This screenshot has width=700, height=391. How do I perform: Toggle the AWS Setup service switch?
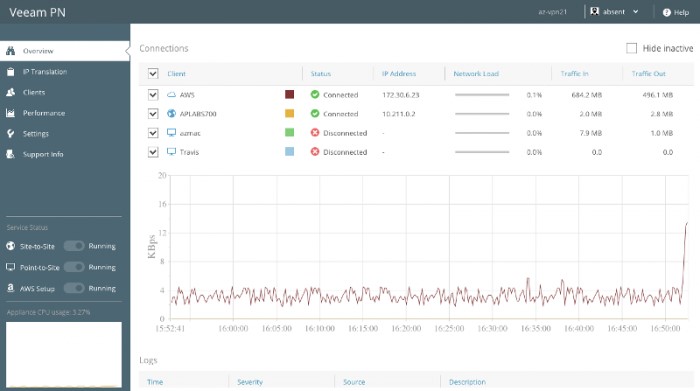coord(74,288)
